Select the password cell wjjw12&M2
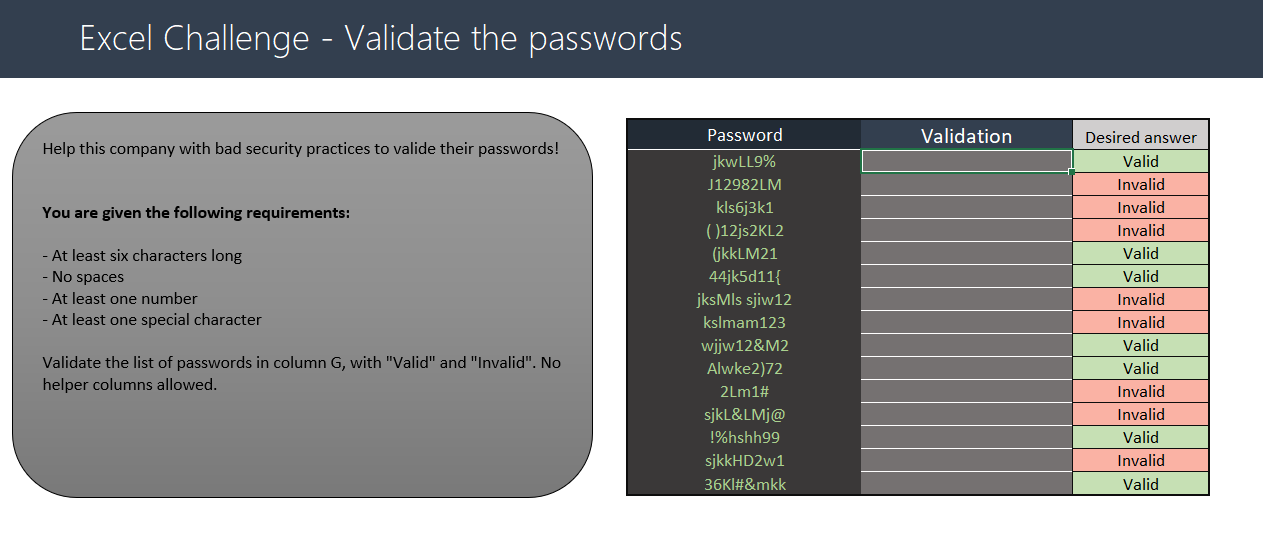The height and width of the screenshot is (558, 1263). (x=744, y=345)
